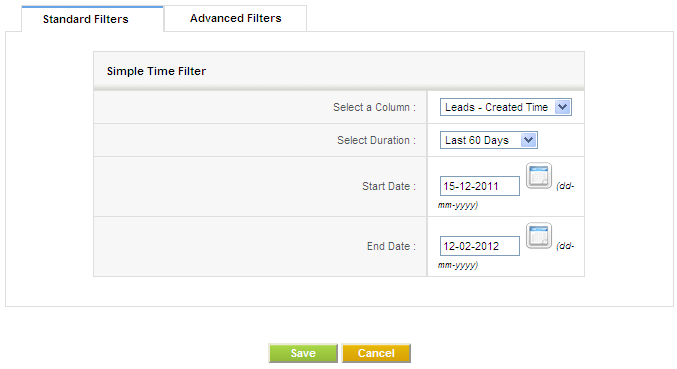Click the 'Select Duration :' label
The image size is (677, 369).
point(376,140)
